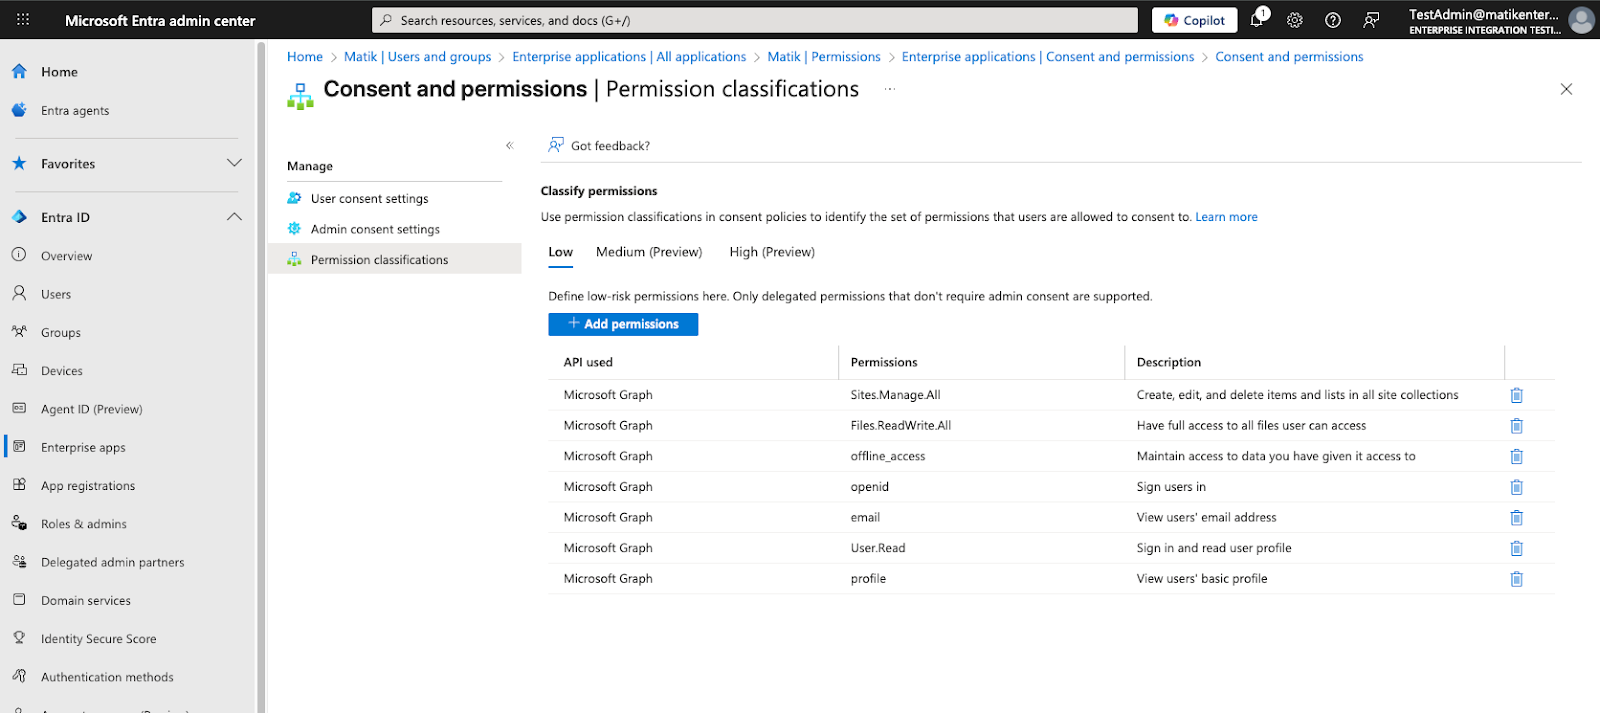
Task: Click the feedback icon in top bar
Action: (x=1371, y=20)
